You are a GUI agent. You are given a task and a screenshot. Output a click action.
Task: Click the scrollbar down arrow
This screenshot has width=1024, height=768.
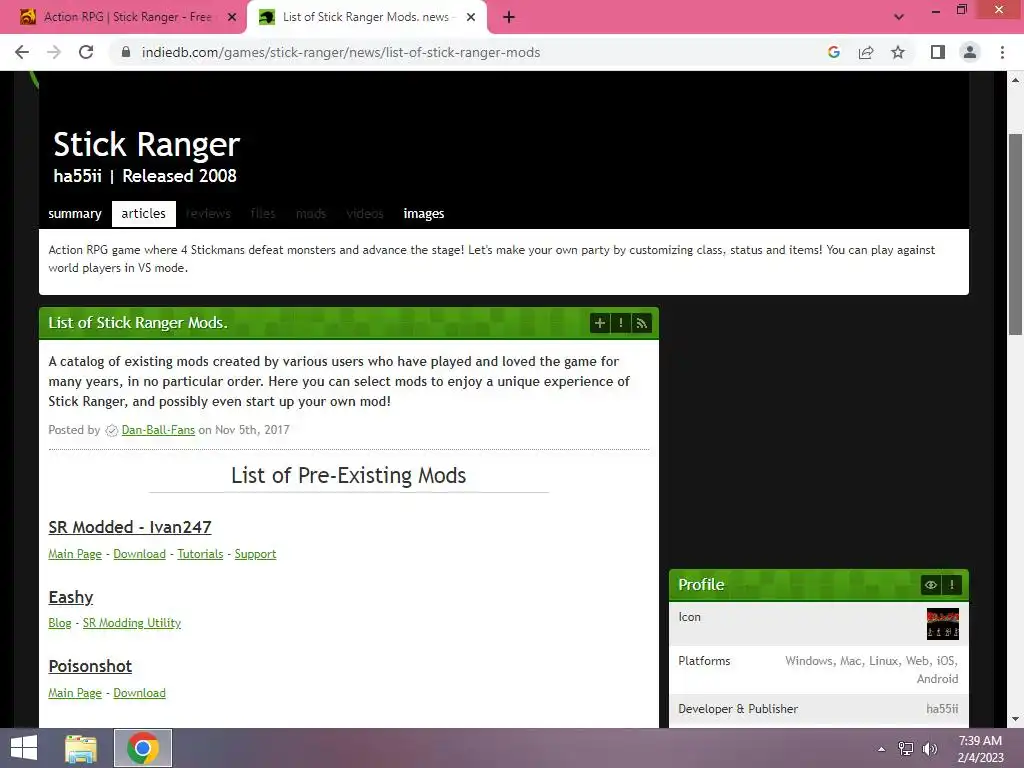[1015, 719]
